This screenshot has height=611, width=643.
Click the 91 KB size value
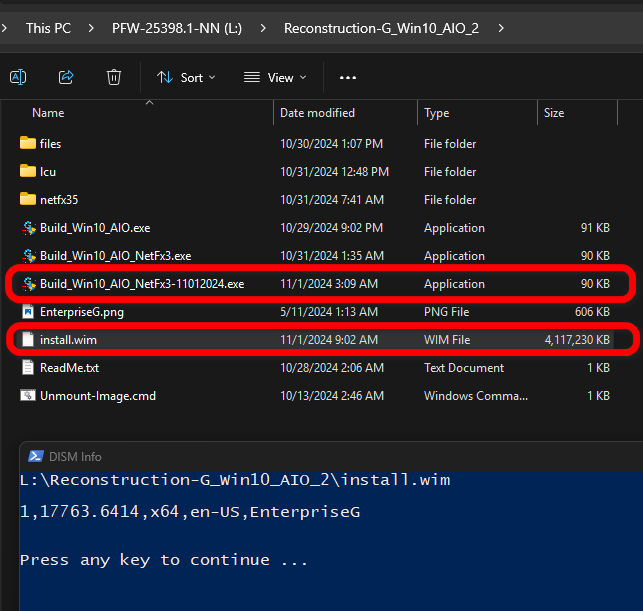[x=595, y=228]
